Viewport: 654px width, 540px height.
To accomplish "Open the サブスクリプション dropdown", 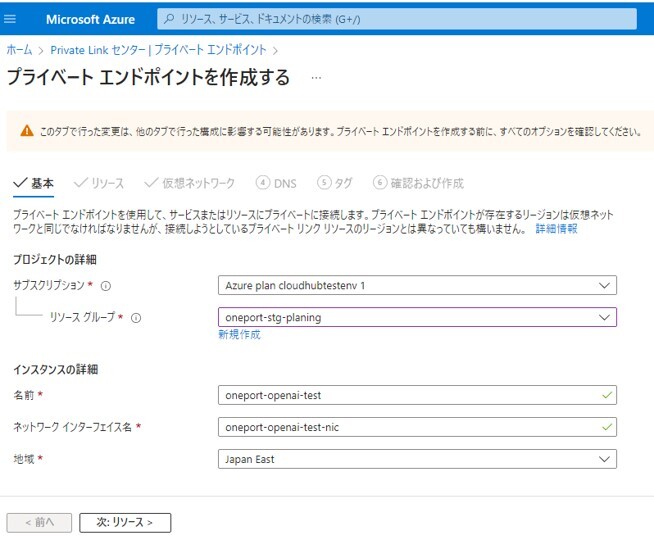I will coord(417,285).
